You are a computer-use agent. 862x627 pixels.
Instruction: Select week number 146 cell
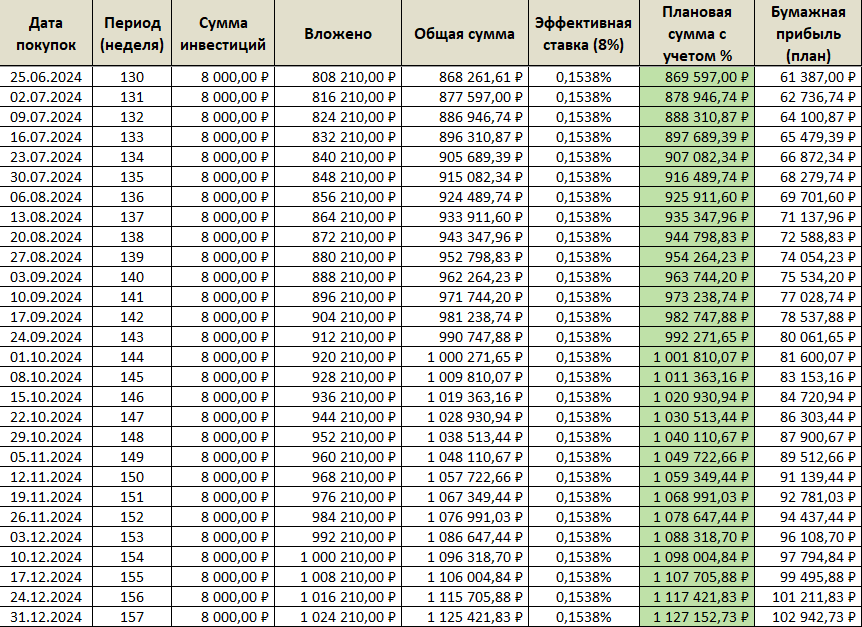click(132, 397)
